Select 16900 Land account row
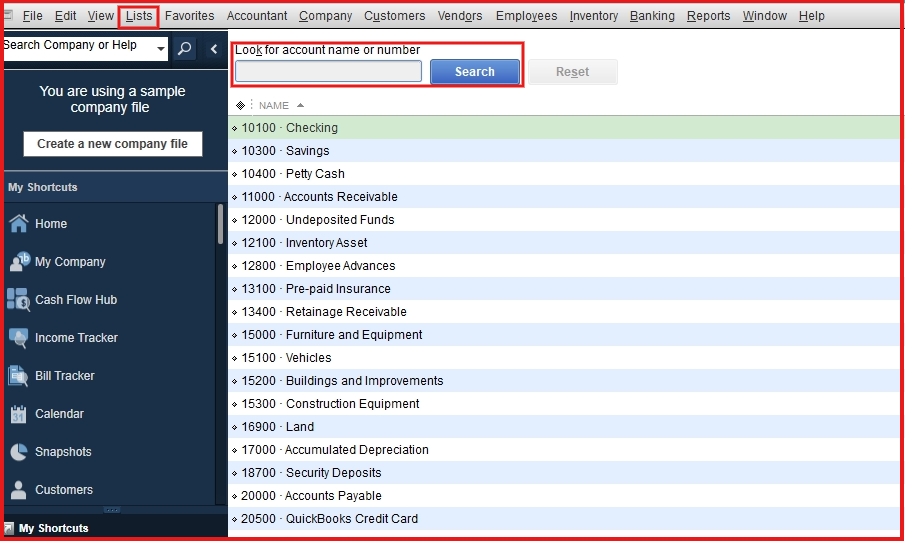 click(x=564, y=427)
